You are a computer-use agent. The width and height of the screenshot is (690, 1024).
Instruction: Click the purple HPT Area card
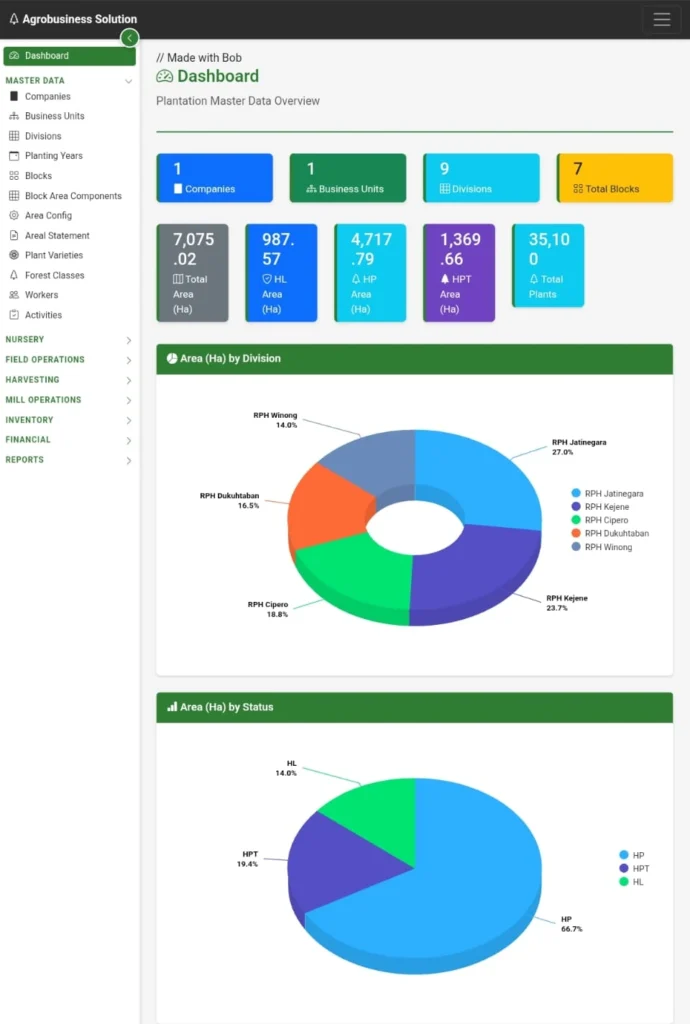[x=459, y=273]
